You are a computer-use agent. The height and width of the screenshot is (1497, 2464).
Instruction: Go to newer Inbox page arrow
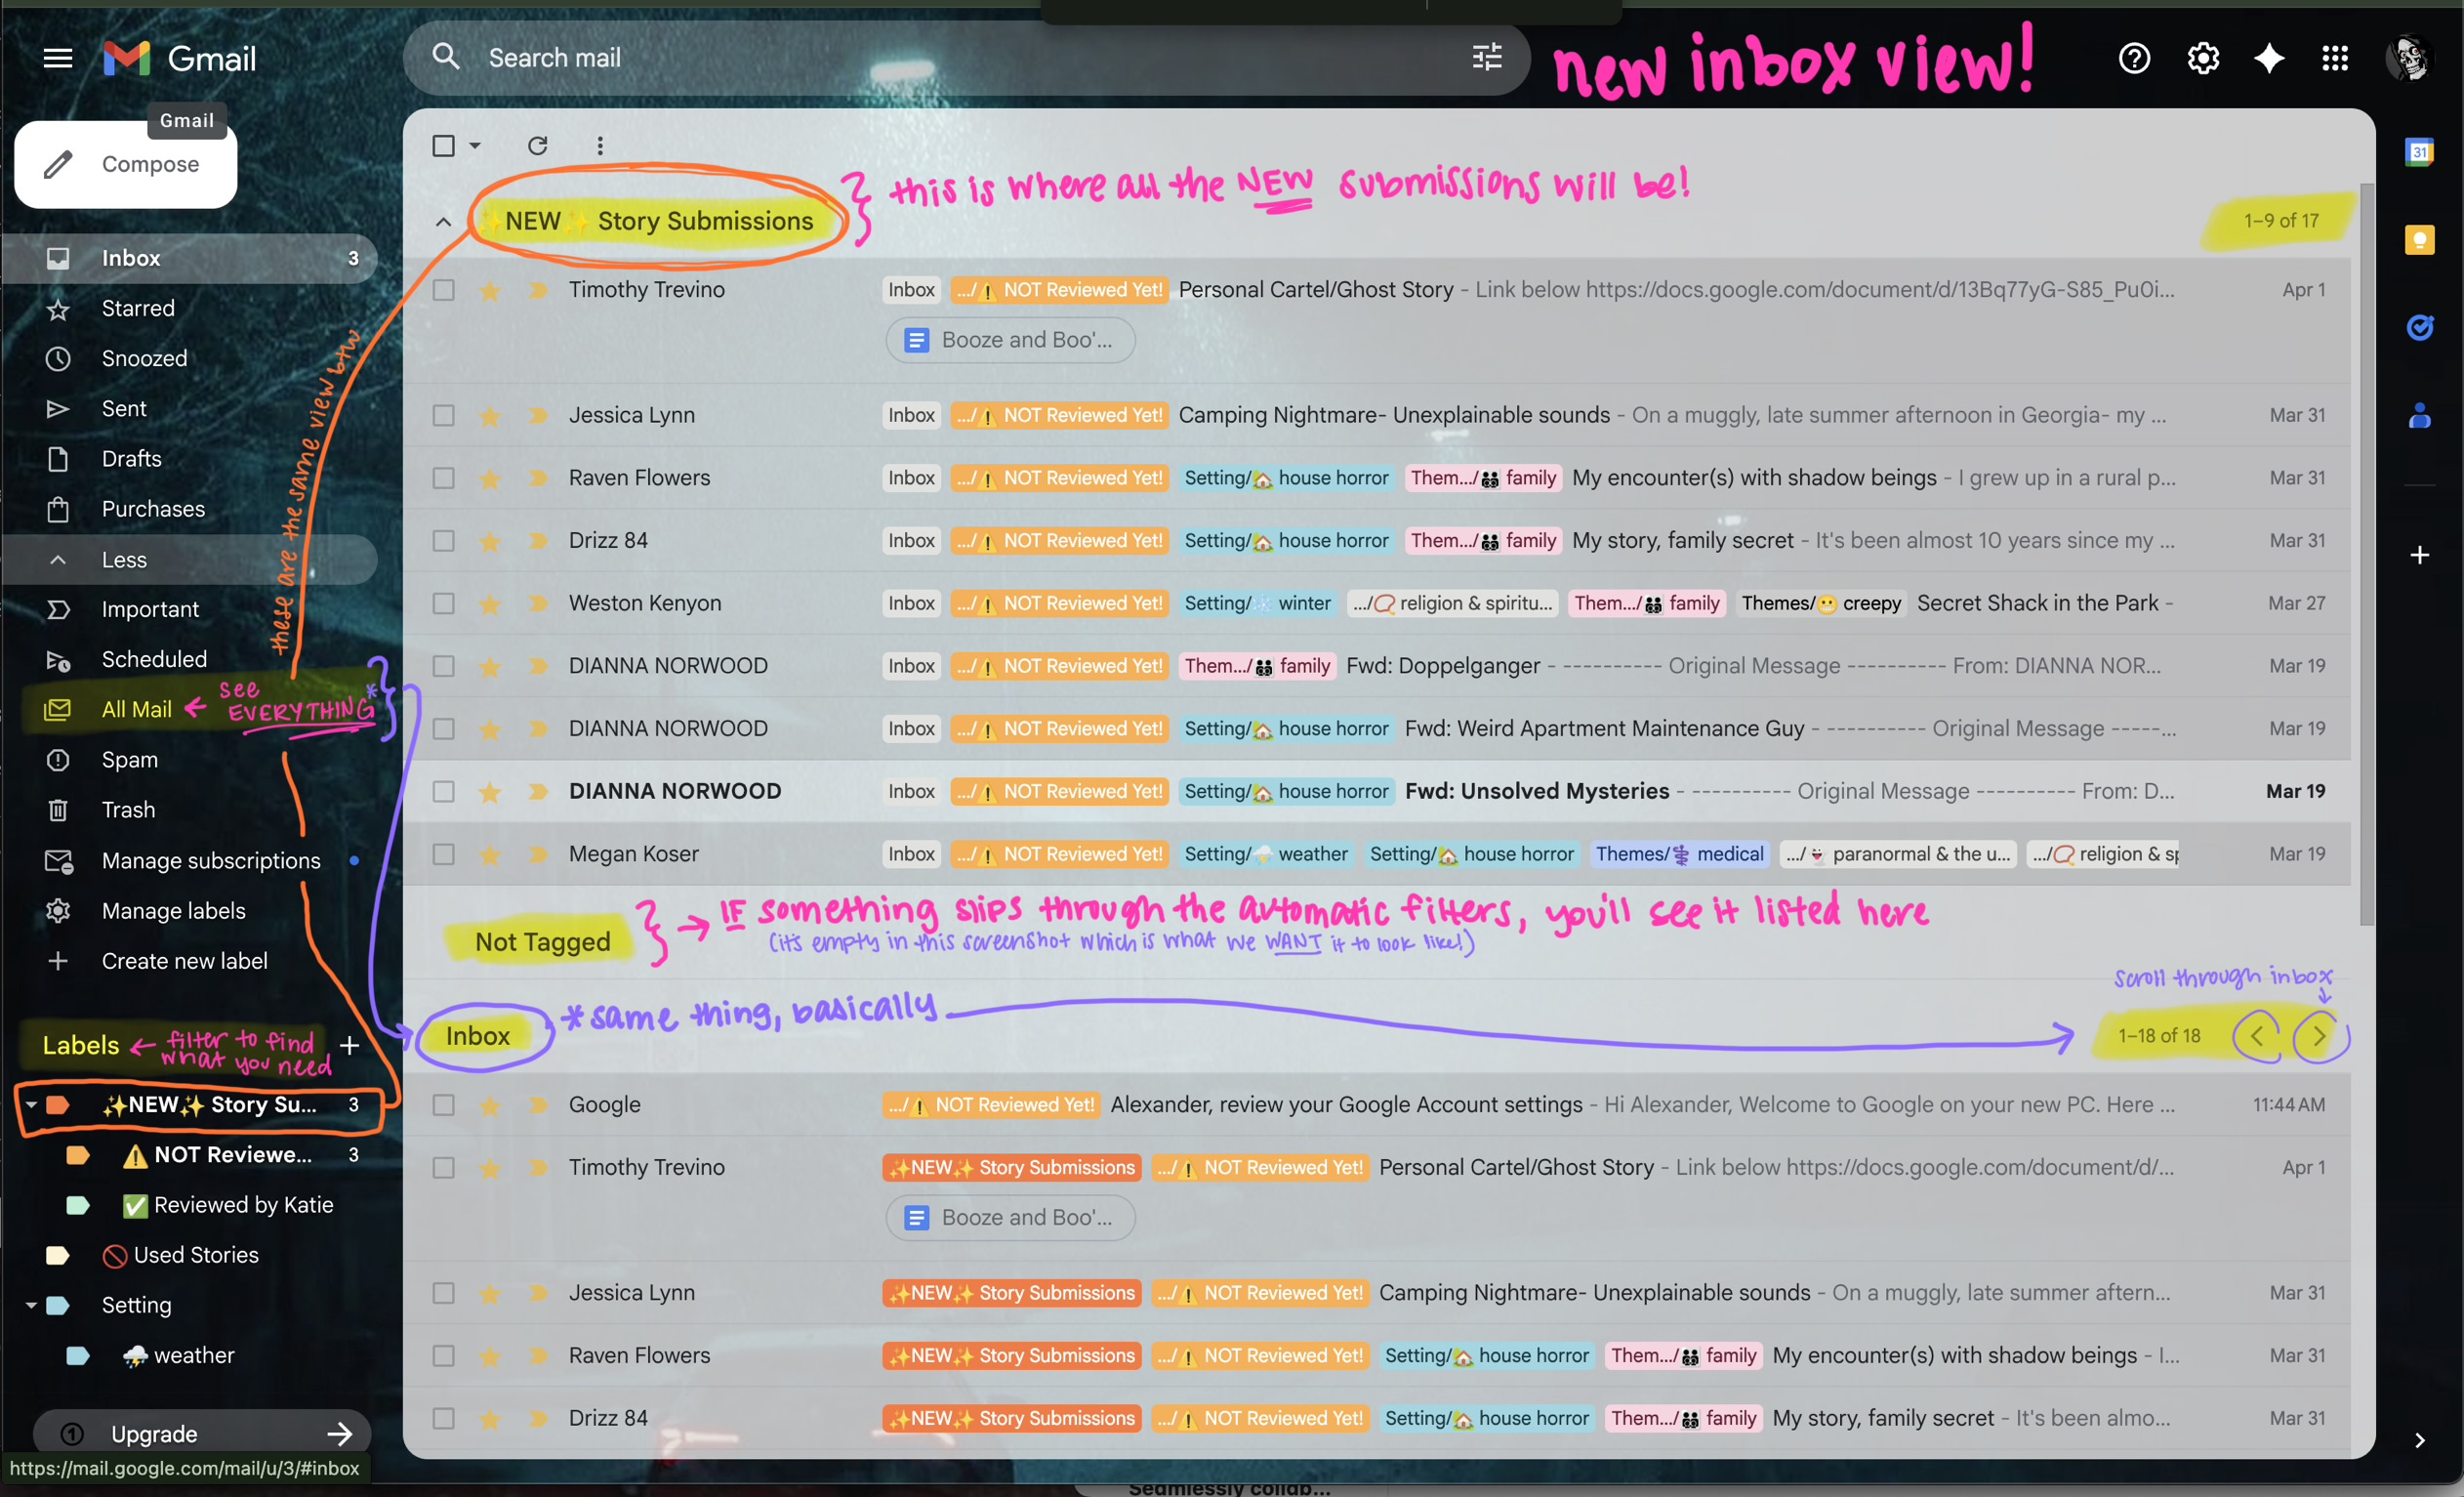(x=2256, y=1036)
